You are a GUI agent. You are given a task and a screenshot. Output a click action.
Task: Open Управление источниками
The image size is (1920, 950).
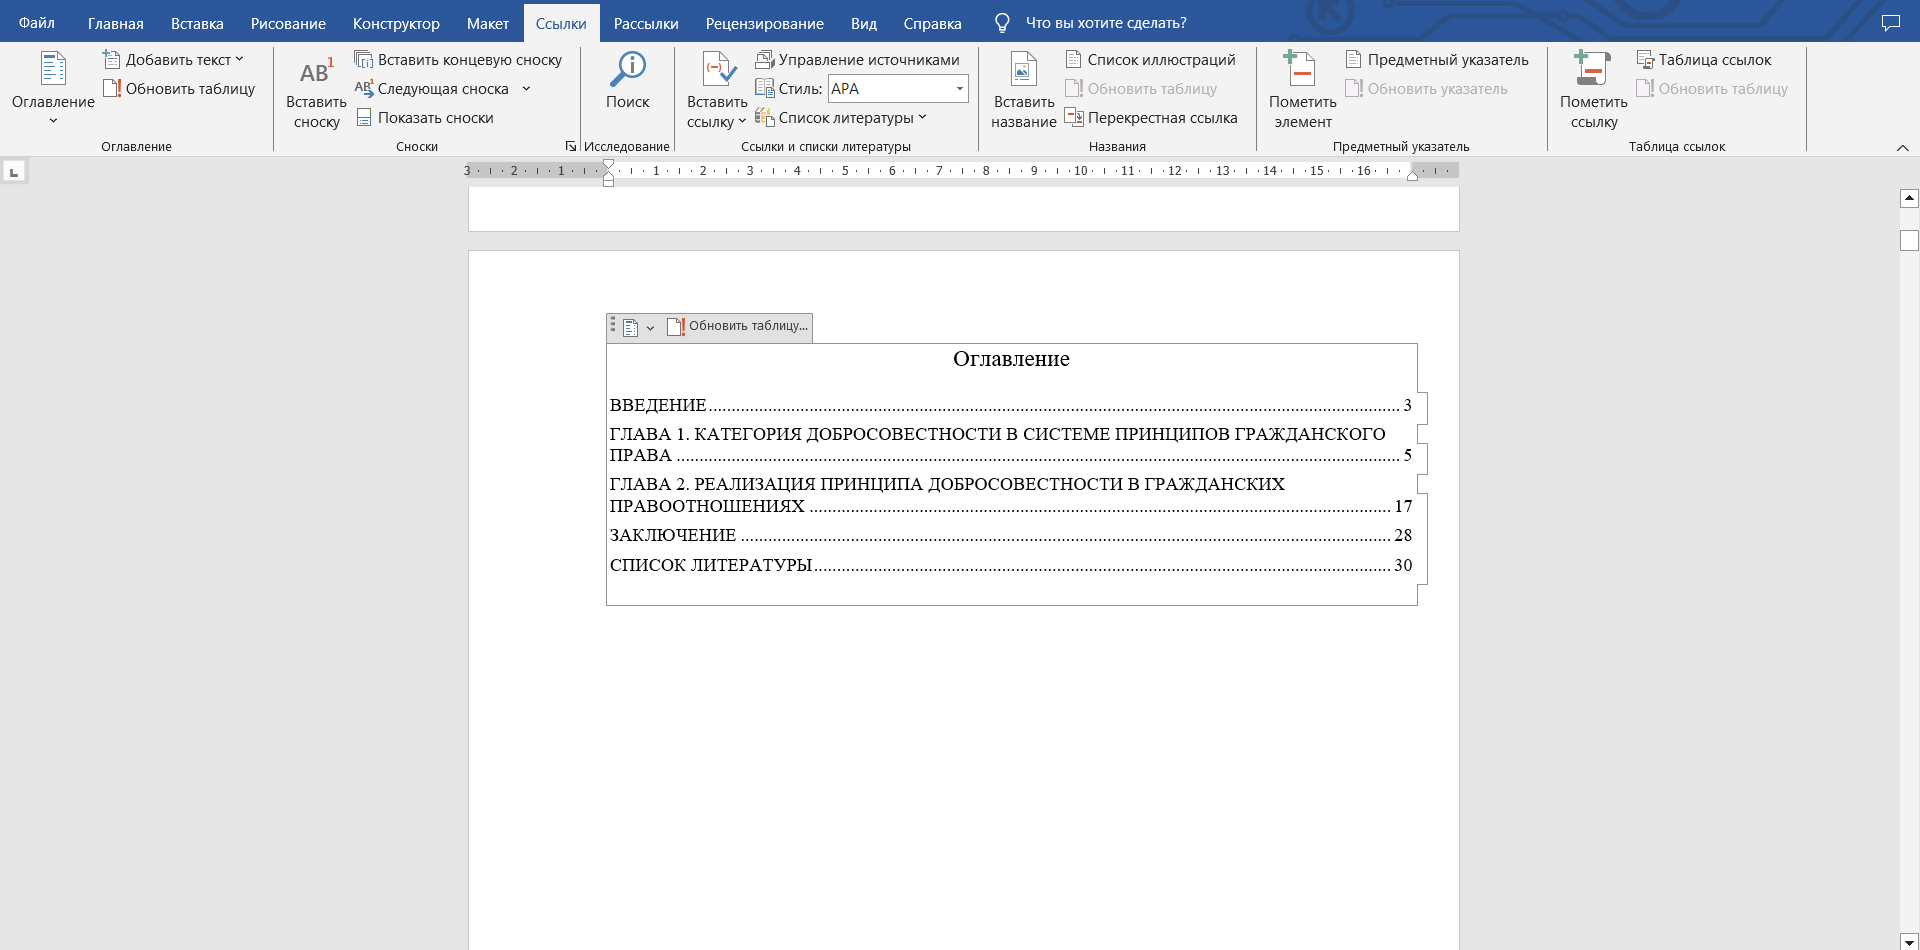(857, 60)
